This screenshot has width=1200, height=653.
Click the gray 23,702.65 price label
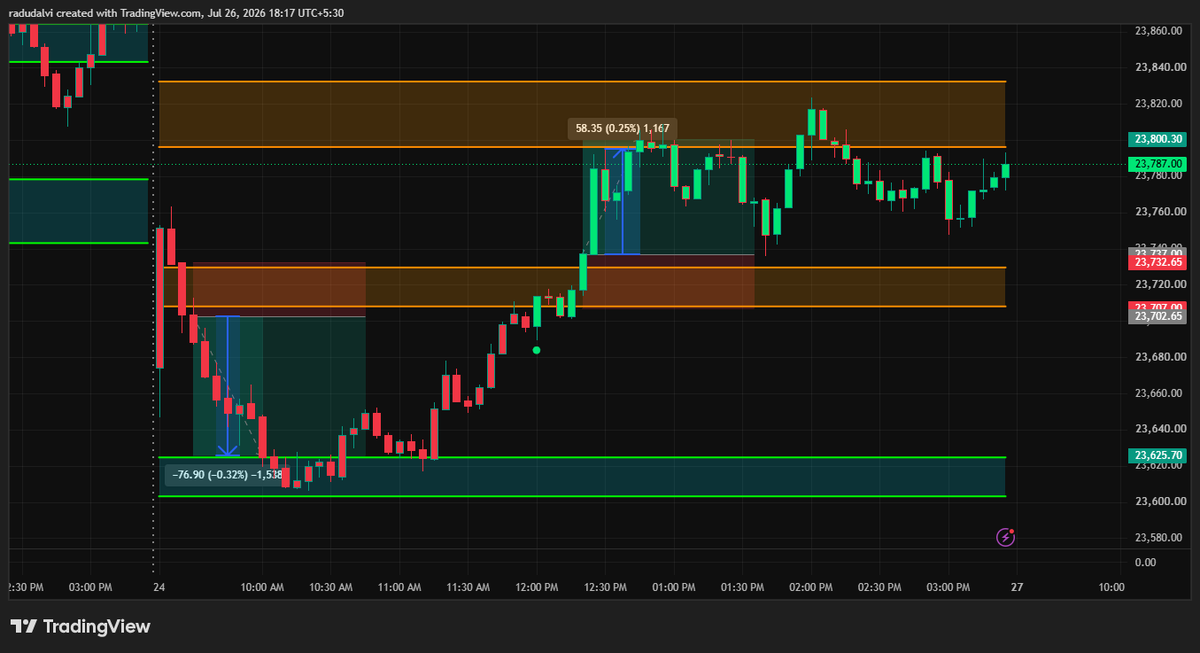1157,316
